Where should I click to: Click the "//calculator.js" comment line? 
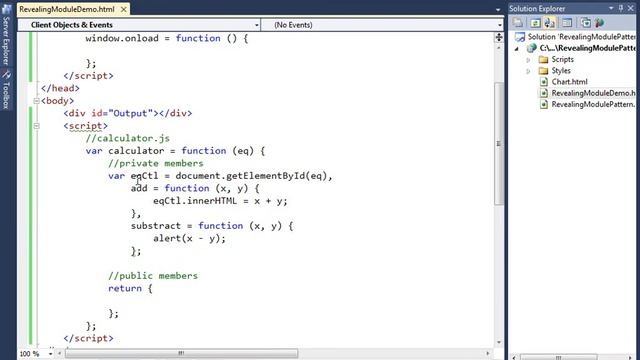(x=127, y=138)
